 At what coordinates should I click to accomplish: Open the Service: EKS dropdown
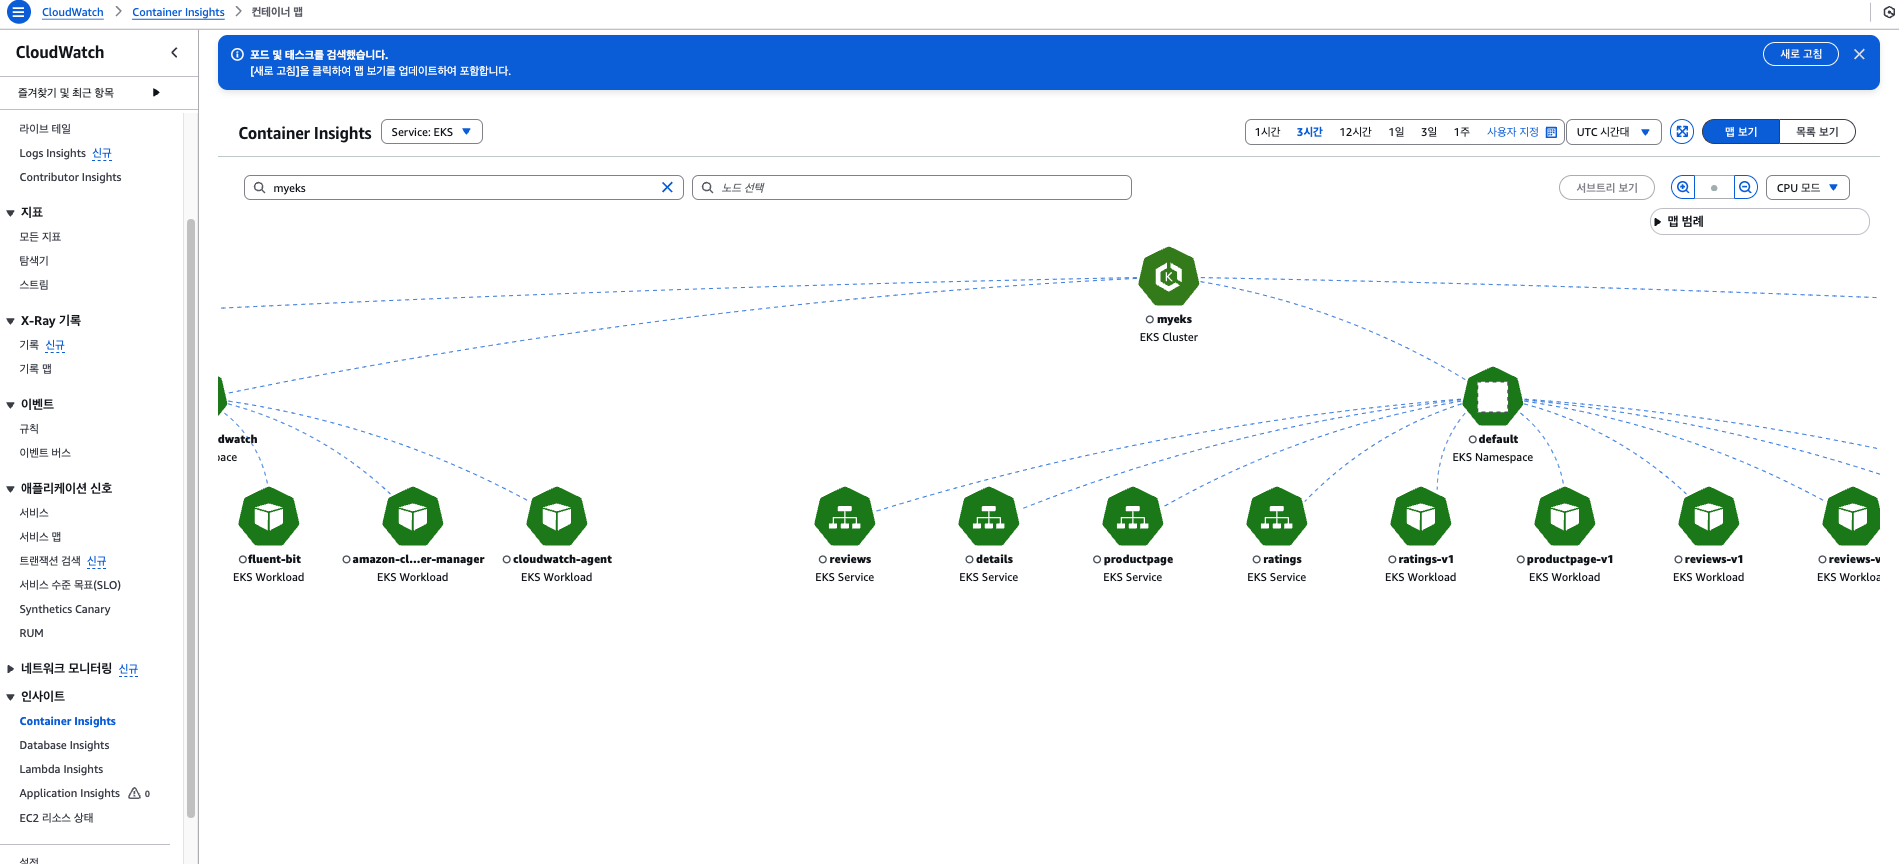431,132
